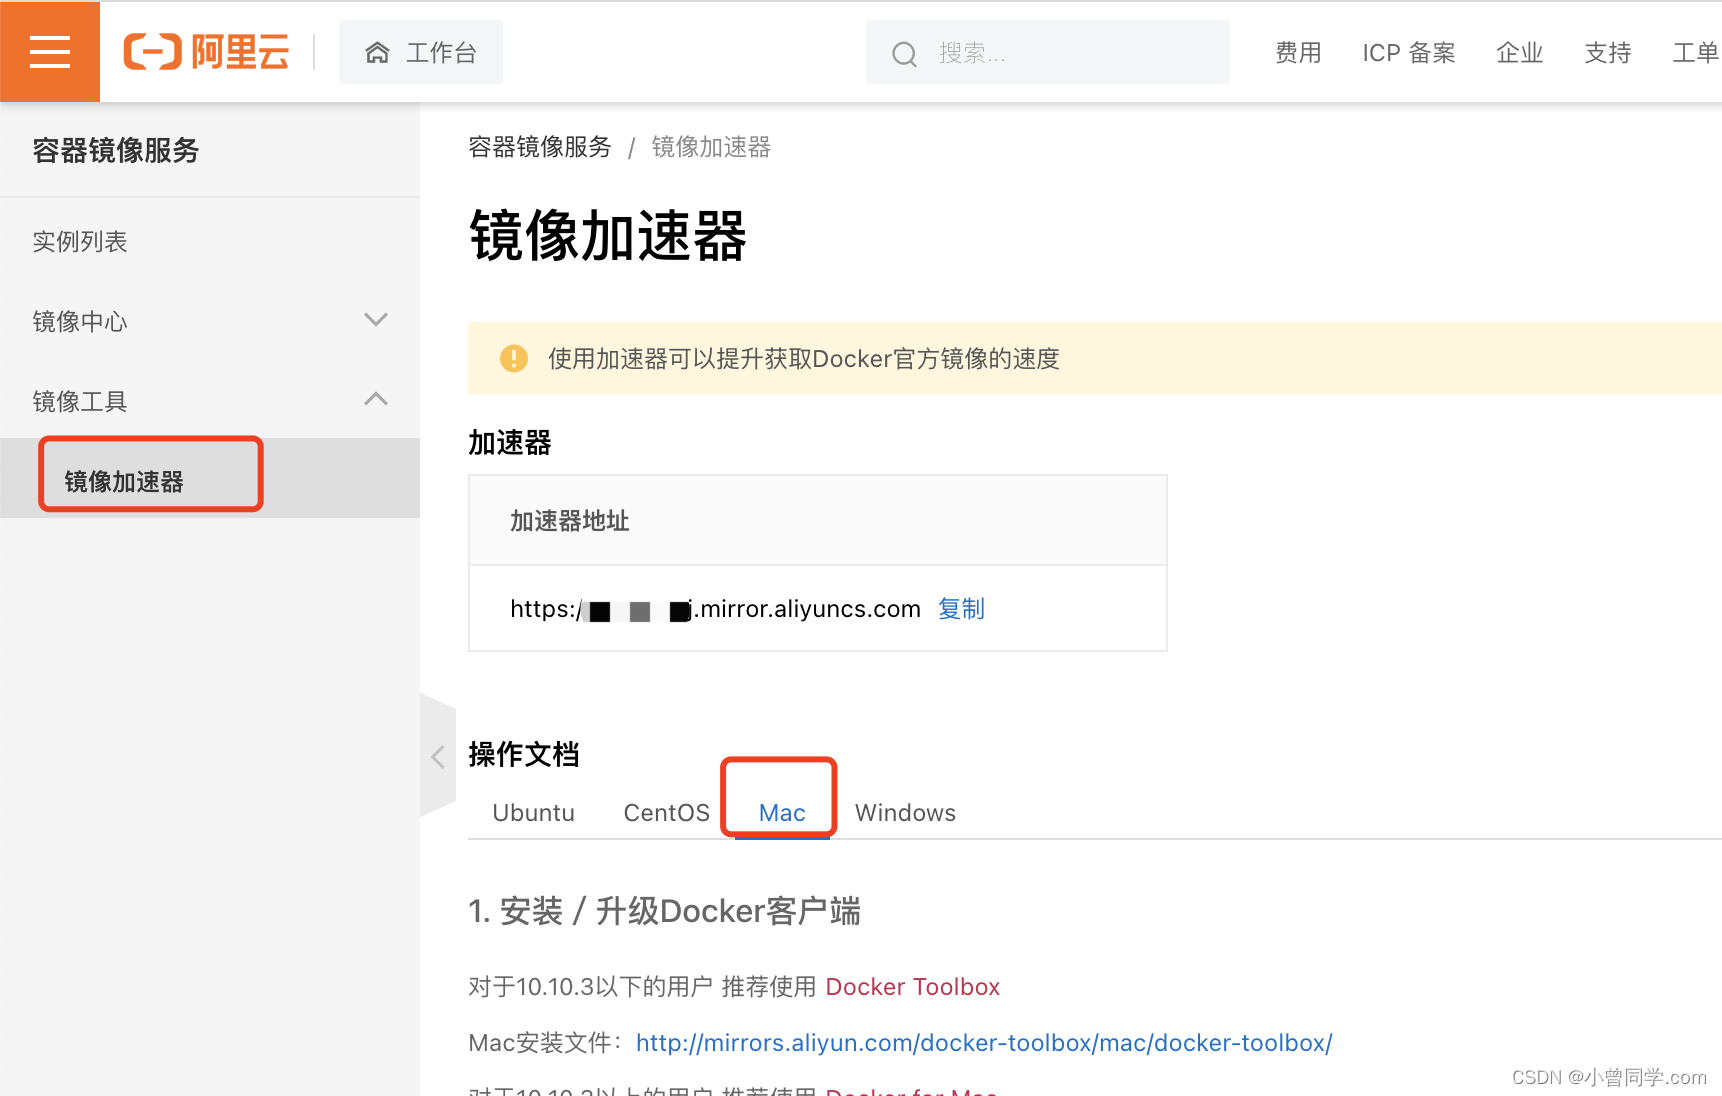Switch to the CentOS tab
1722x1096 pixels.
click(666, 812)
